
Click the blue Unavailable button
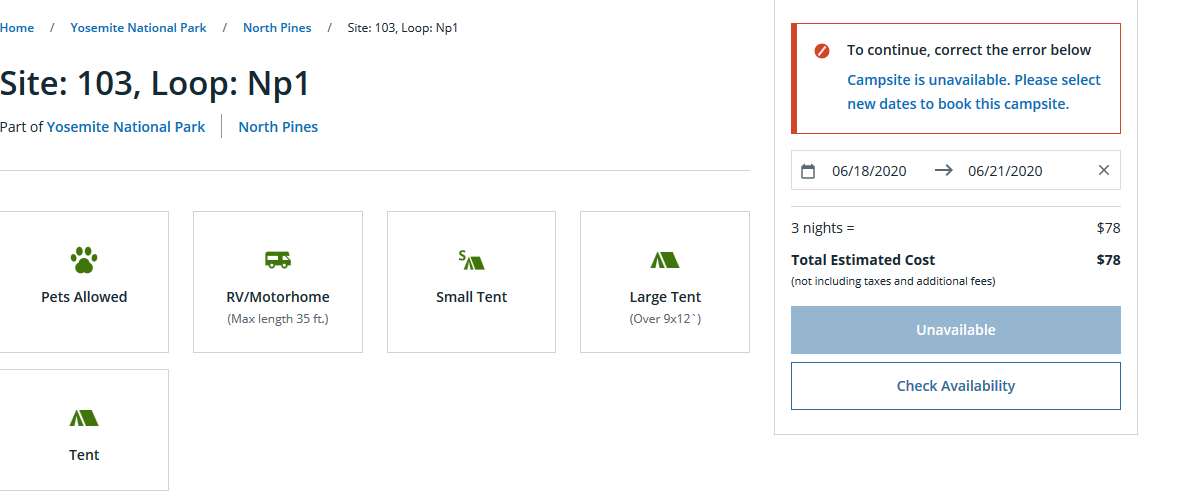[x=955, y=330]
